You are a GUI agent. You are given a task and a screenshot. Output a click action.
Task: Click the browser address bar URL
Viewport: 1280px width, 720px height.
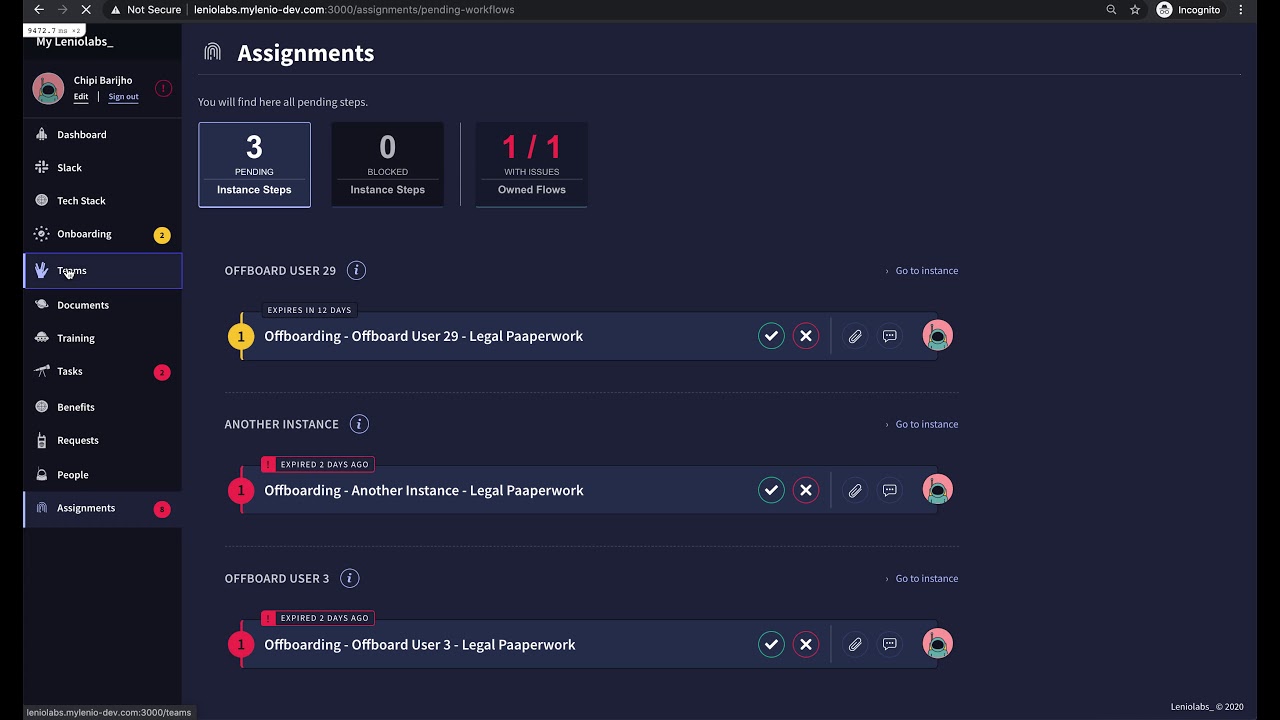pyautogui.click(x=354, y=10)
